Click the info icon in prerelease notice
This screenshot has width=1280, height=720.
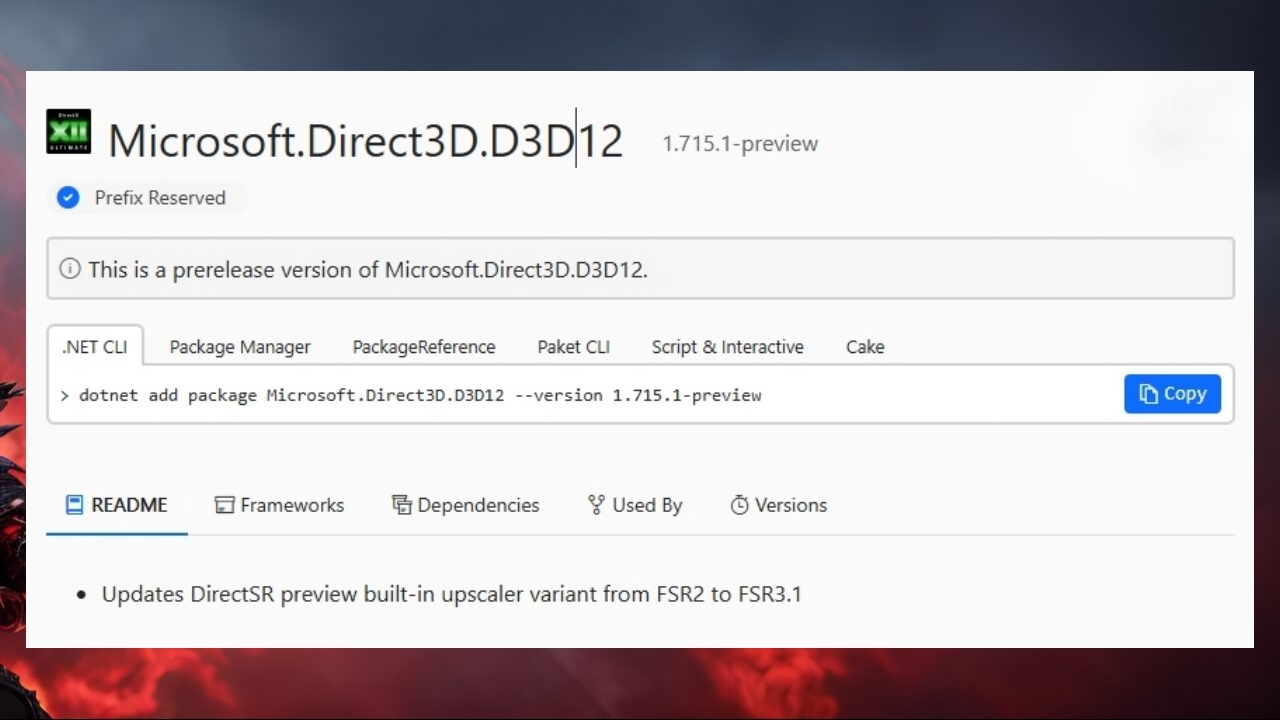pyautogui.click(x=70, y=269)
